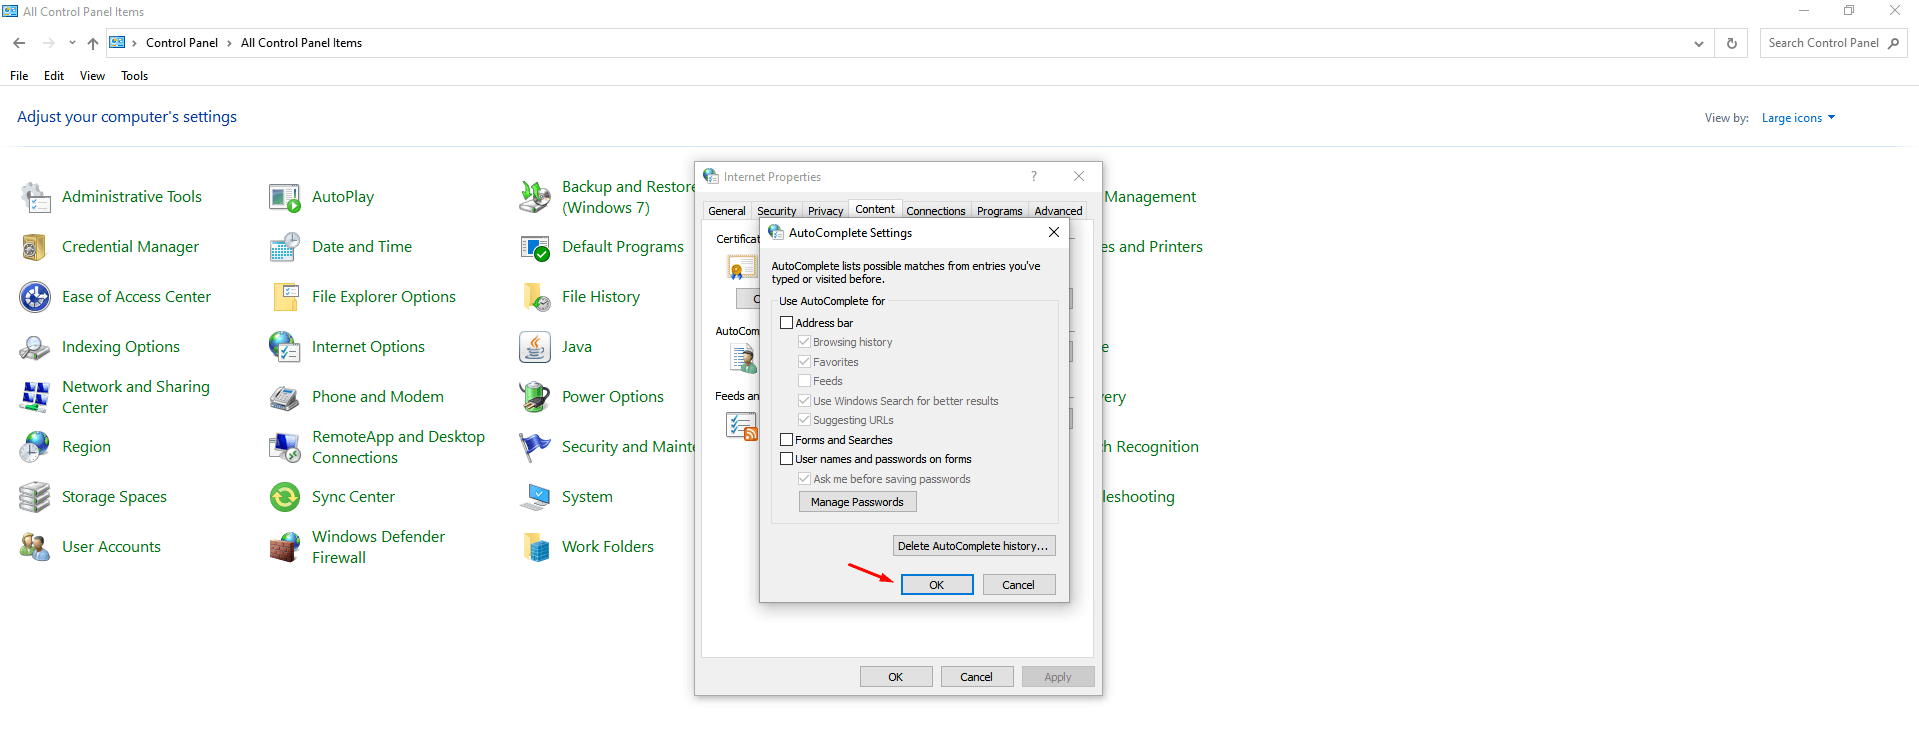Open Windows Defender Firewall icon

tap(285, 547)
